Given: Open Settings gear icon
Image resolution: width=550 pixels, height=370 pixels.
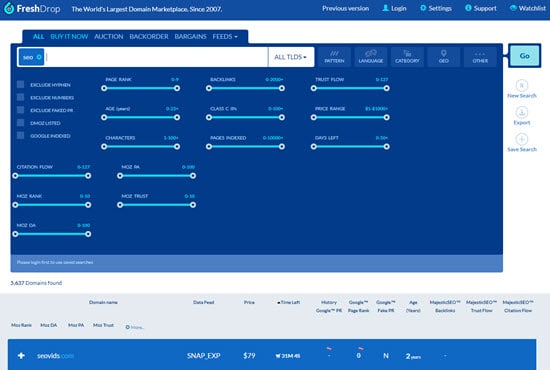Looking at the screenshot, I should [423, 8].
